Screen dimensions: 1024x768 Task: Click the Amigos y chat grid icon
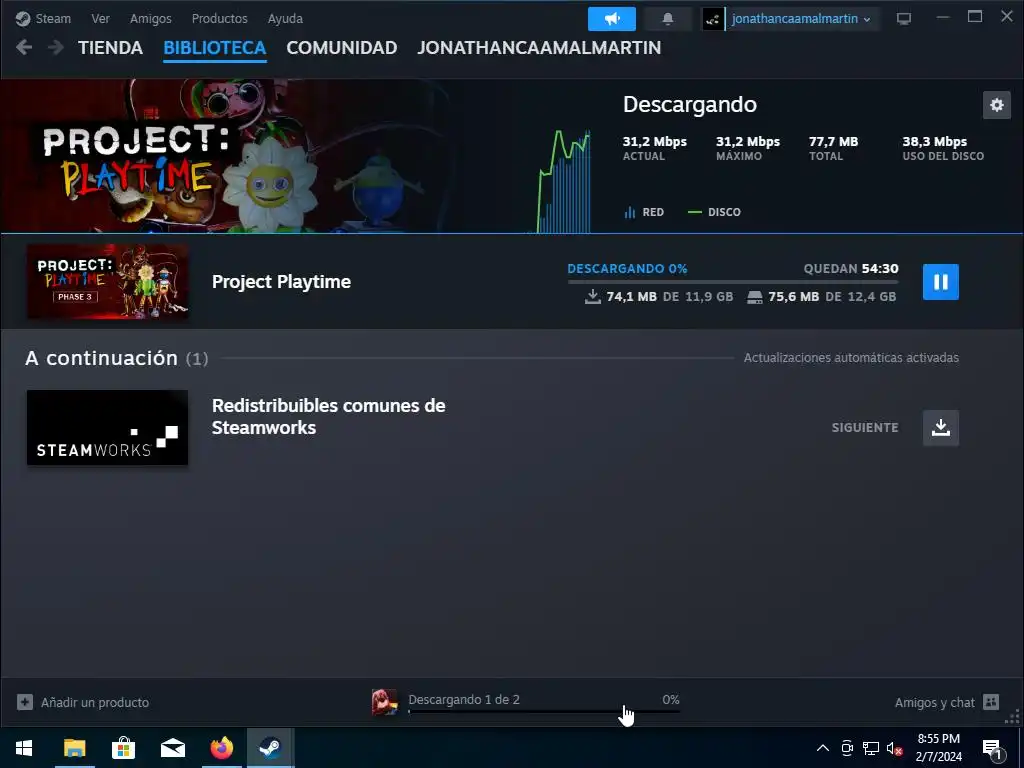tap(991, 702)
